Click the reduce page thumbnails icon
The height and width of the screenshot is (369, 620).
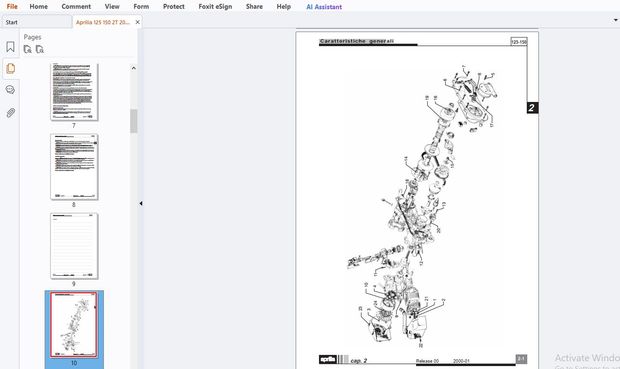(40, 49)
